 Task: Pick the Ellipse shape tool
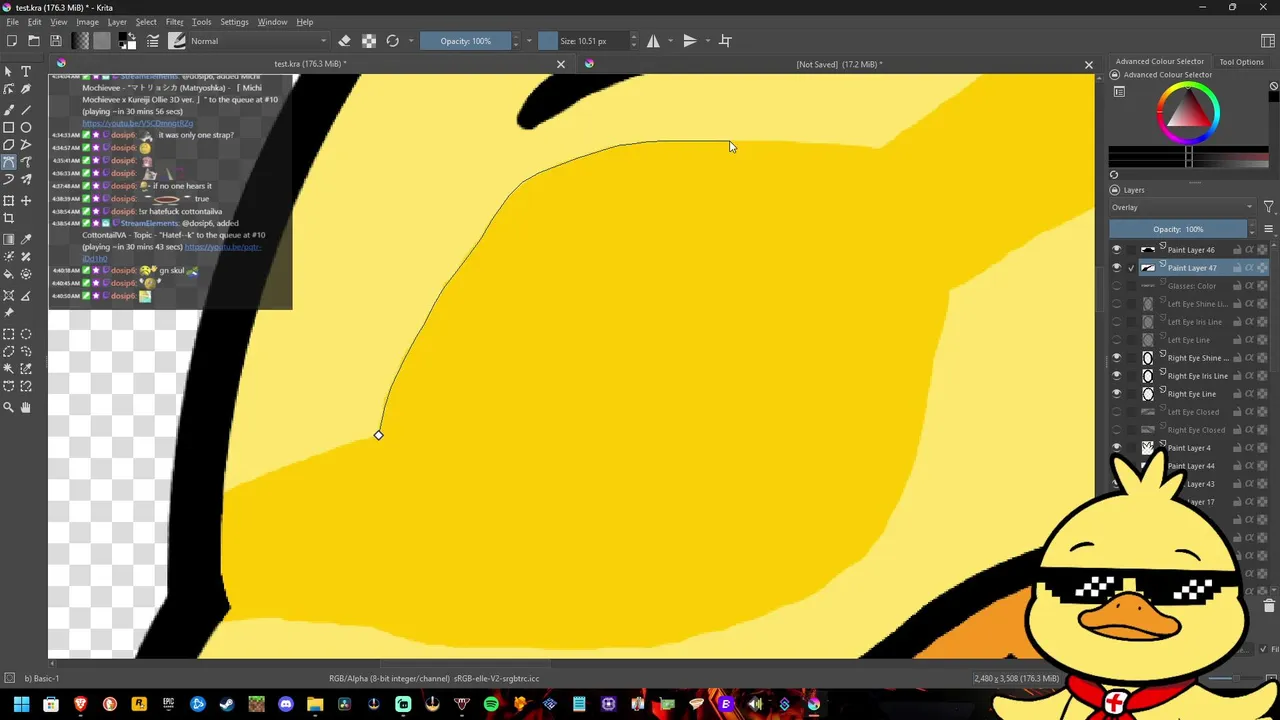pyautogui.click(x=26, y=127)
